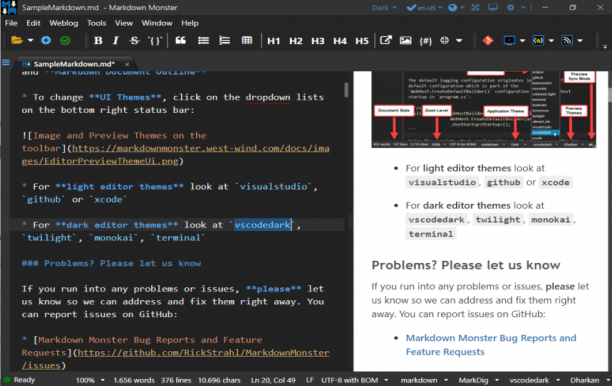612x386 pixels.
Task: Apply the H5 heading
Action: tap(362, 41)
